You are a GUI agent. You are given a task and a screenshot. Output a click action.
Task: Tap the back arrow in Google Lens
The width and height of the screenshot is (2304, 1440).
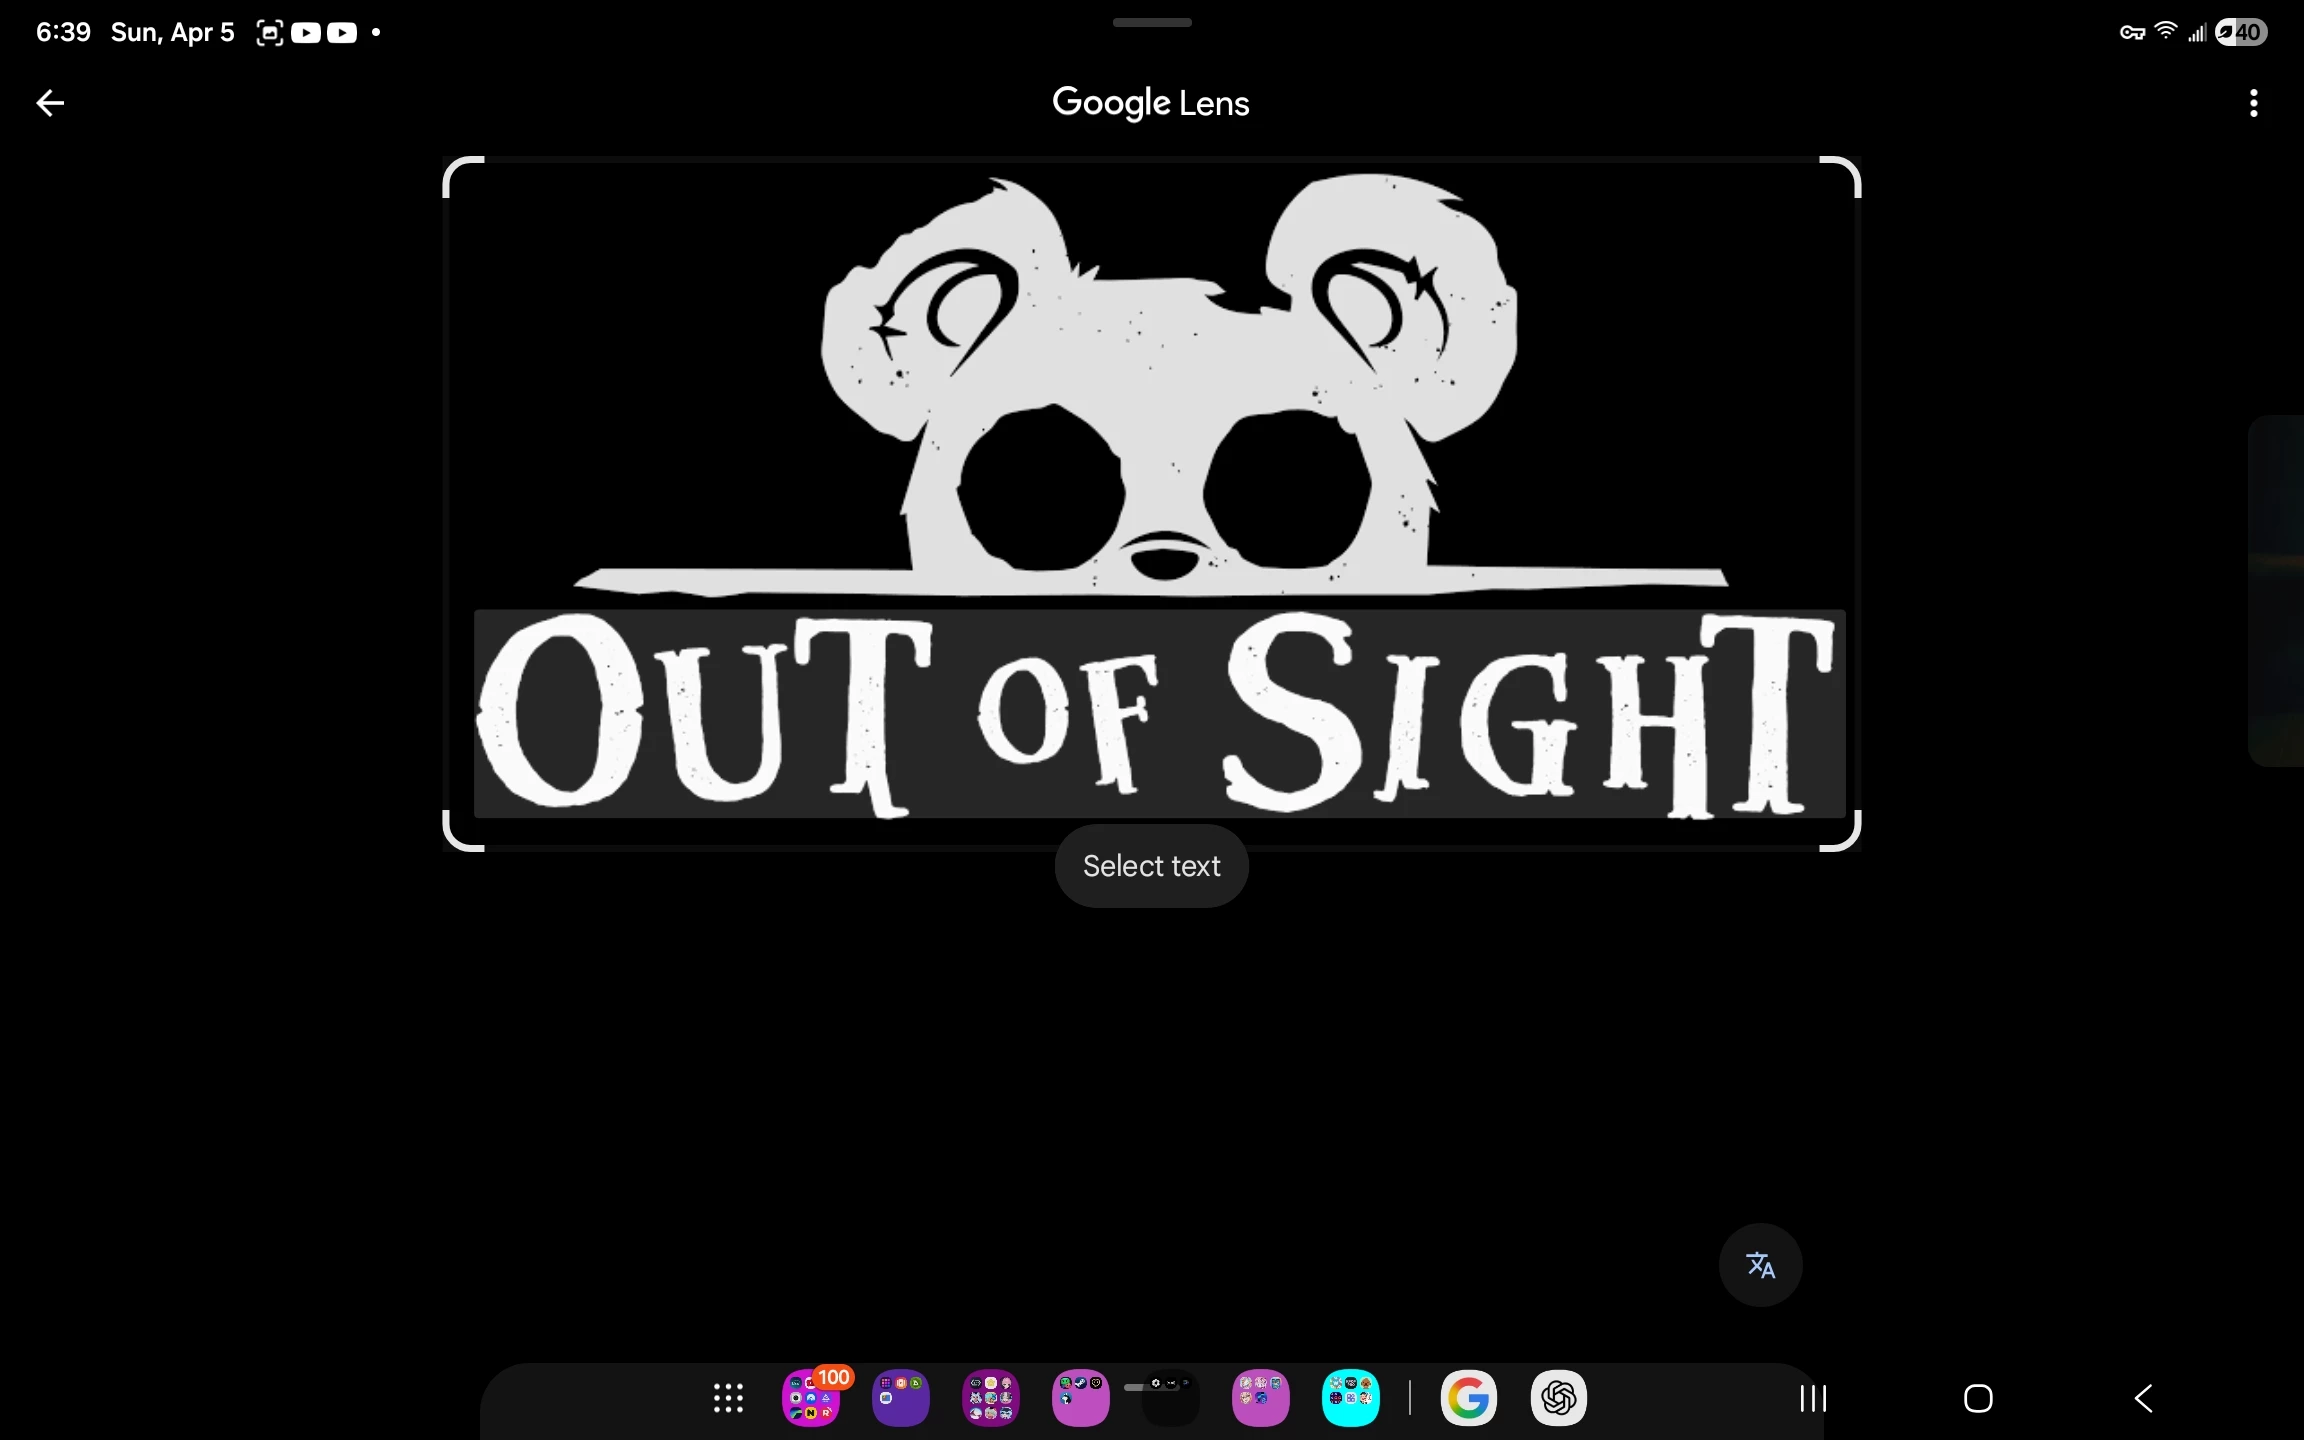[x=50, y=103]
